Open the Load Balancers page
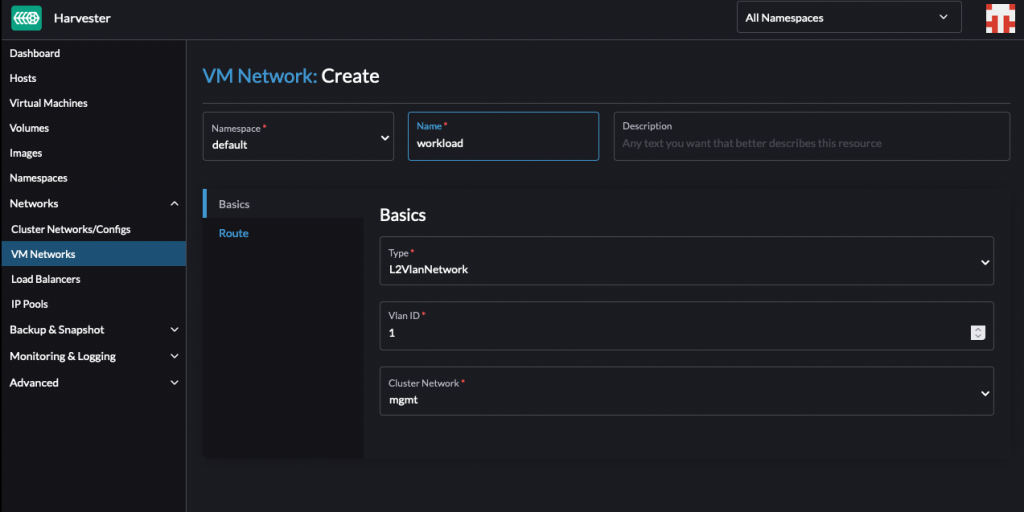Screen dimensions: 1024x512 46,279
